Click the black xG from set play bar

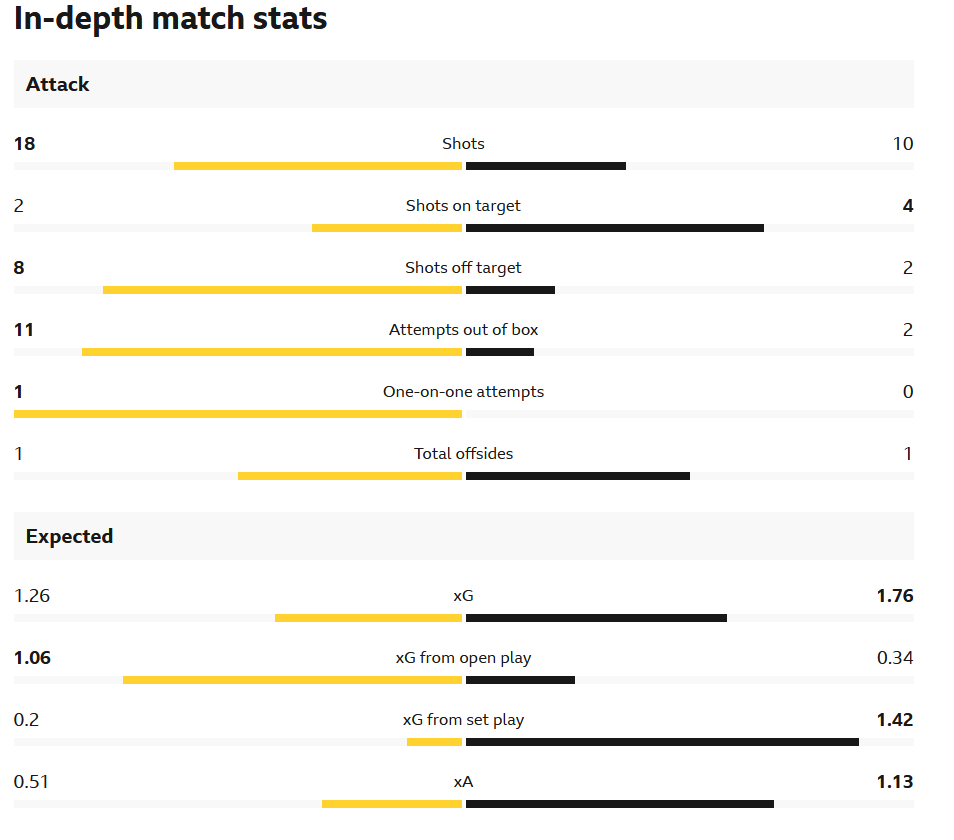tap(662, 742)
